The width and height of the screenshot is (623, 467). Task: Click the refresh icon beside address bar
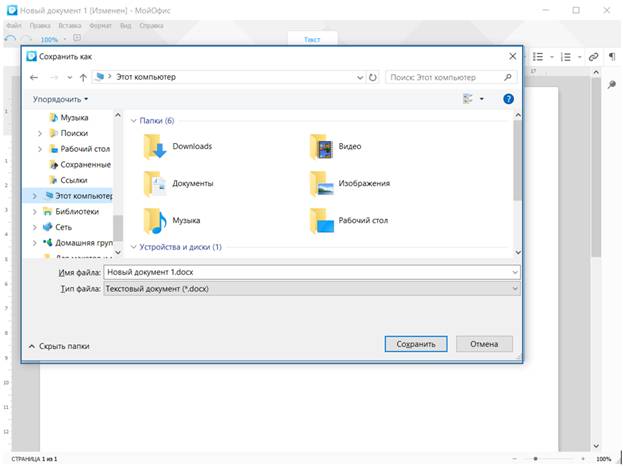(x=373, y=77)
